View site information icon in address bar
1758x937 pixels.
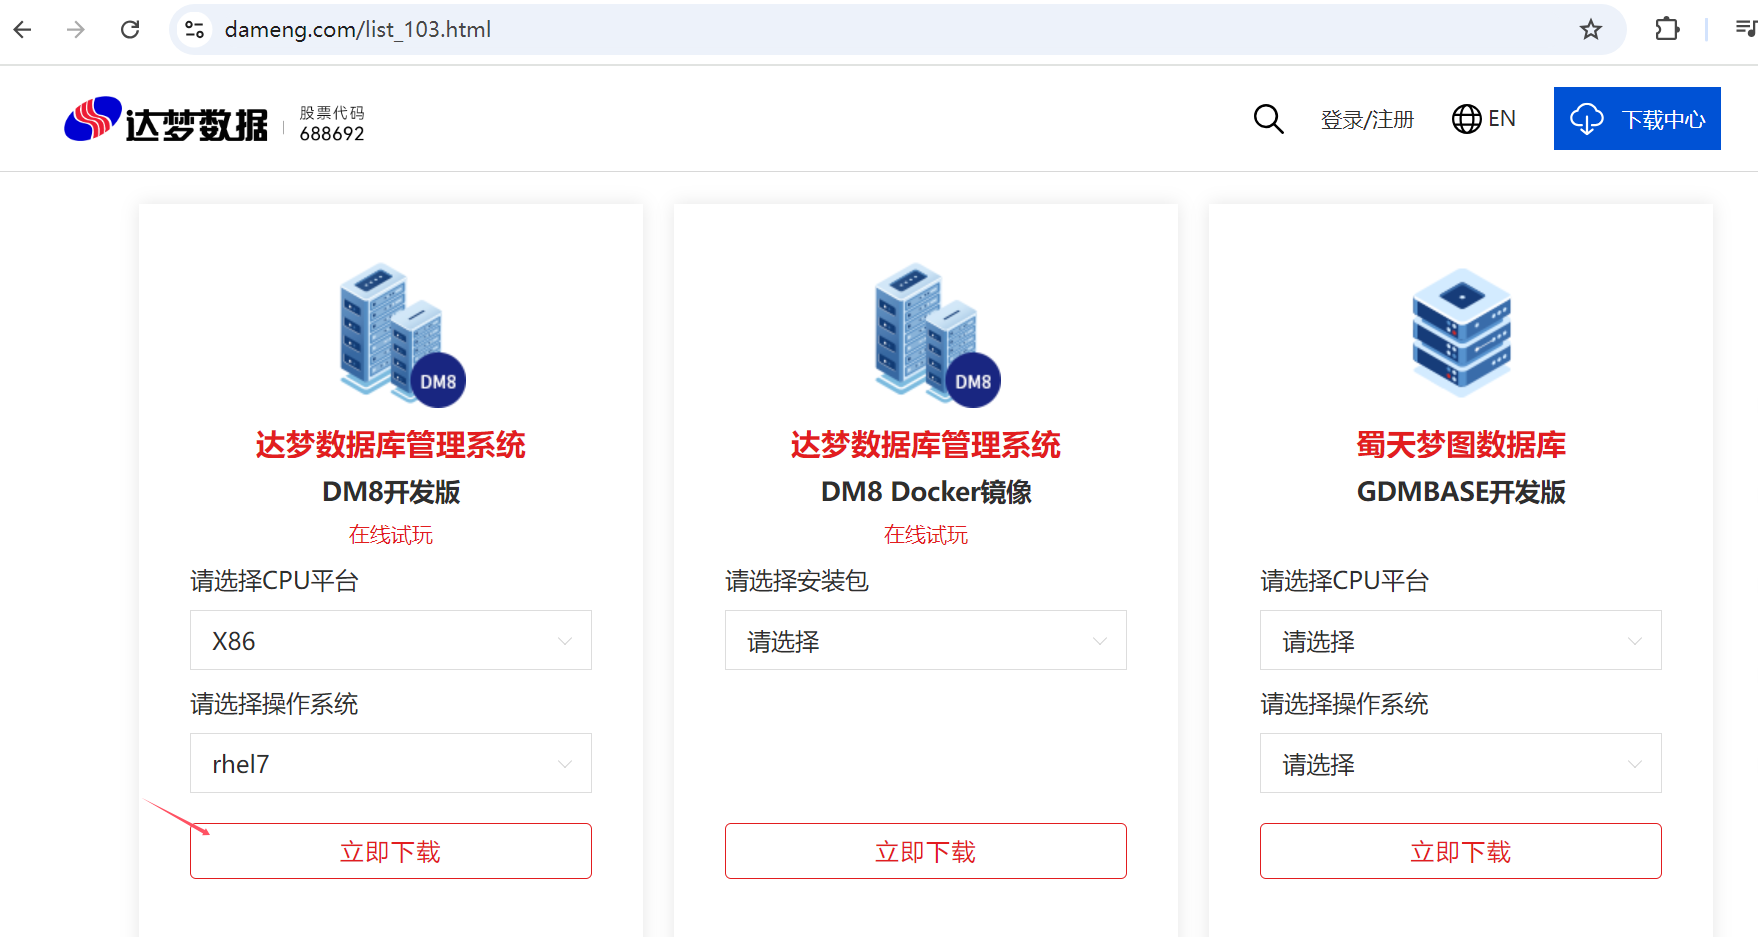pos(195,30)
